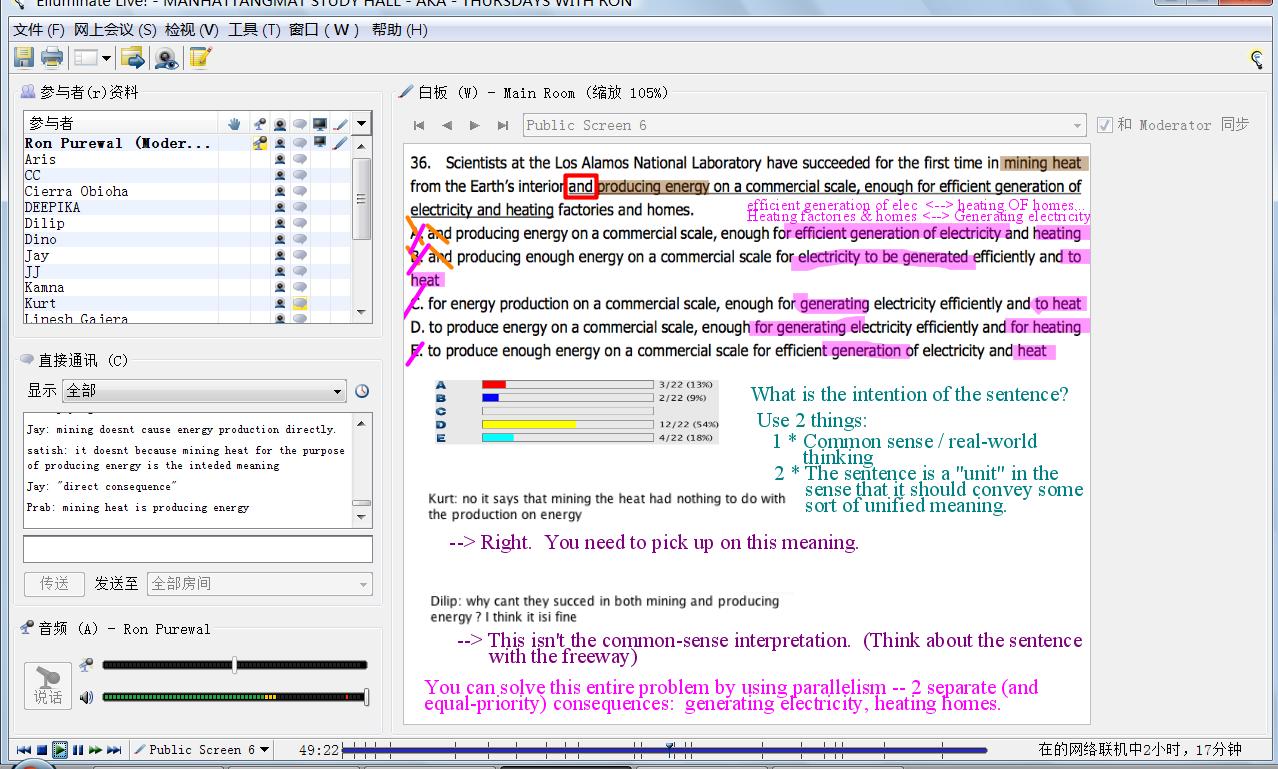This screenshot has height=769, width=1278.
Task: Open the 窗口 (W) menu
Action: 324,29
